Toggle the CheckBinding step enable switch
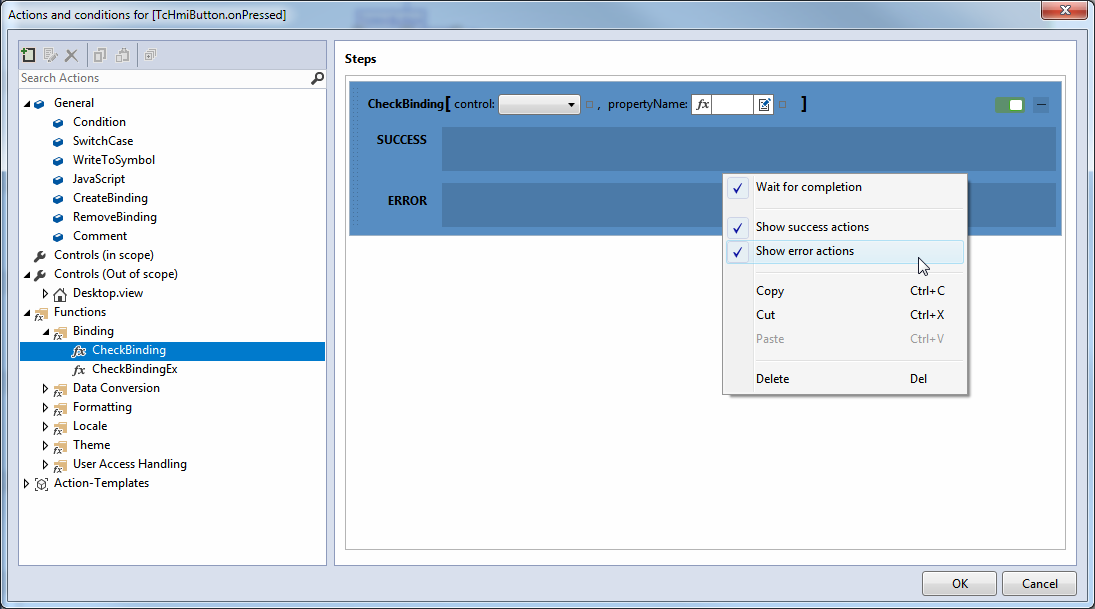 point(1010,105)
